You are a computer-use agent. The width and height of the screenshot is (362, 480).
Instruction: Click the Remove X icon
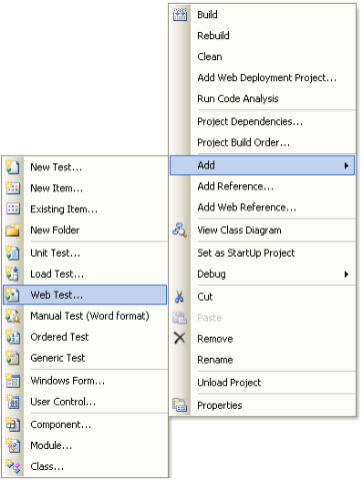179,338
